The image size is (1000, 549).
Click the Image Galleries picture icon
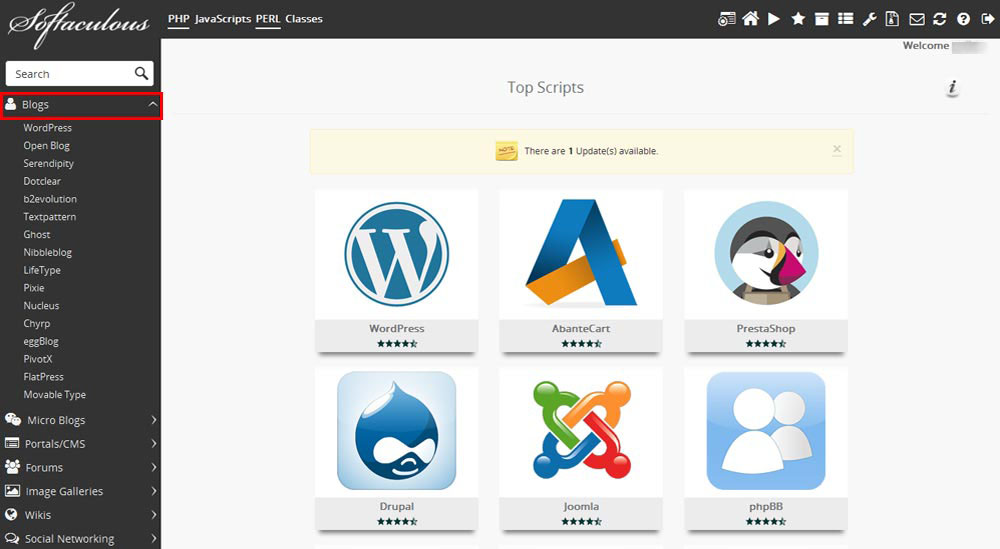coord(12,490)
